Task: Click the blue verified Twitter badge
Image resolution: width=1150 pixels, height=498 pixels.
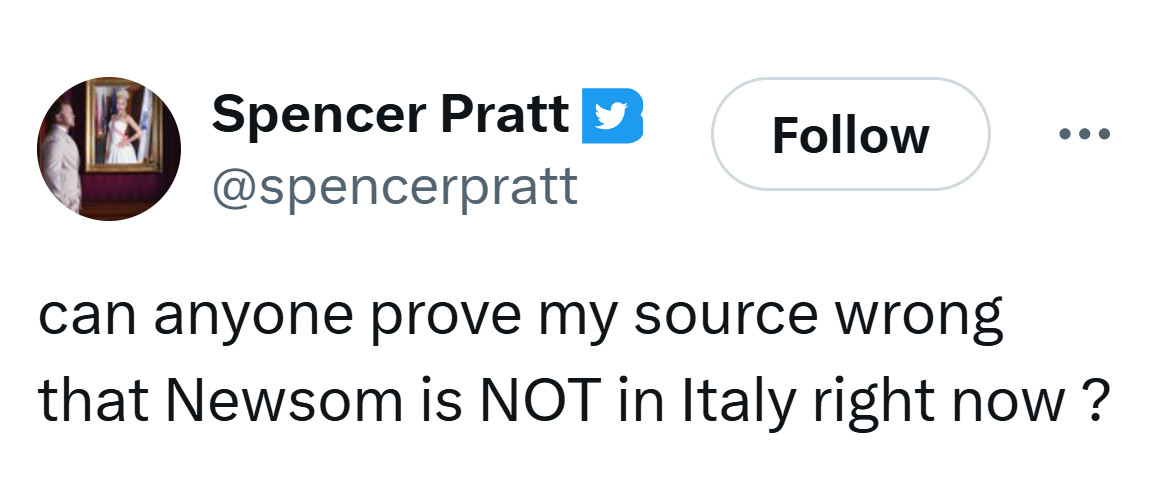Action: (611, 115)
